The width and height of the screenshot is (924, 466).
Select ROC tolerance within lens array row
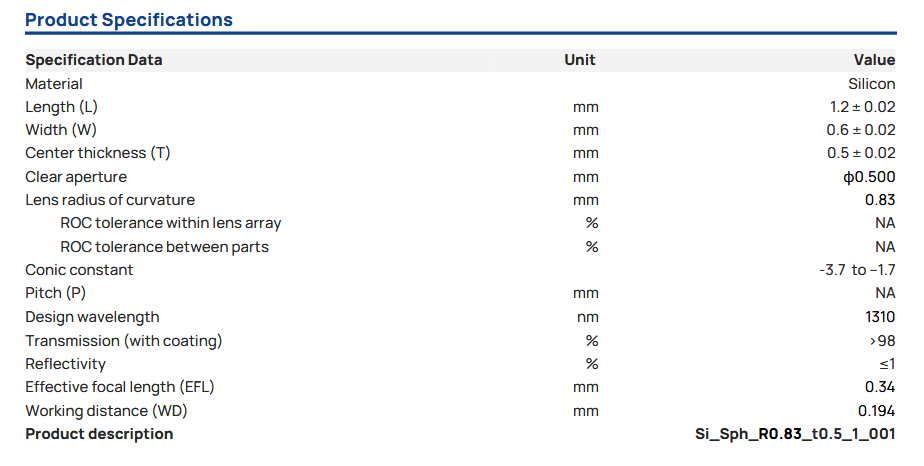pyautogui.click(x=171, y=223)
